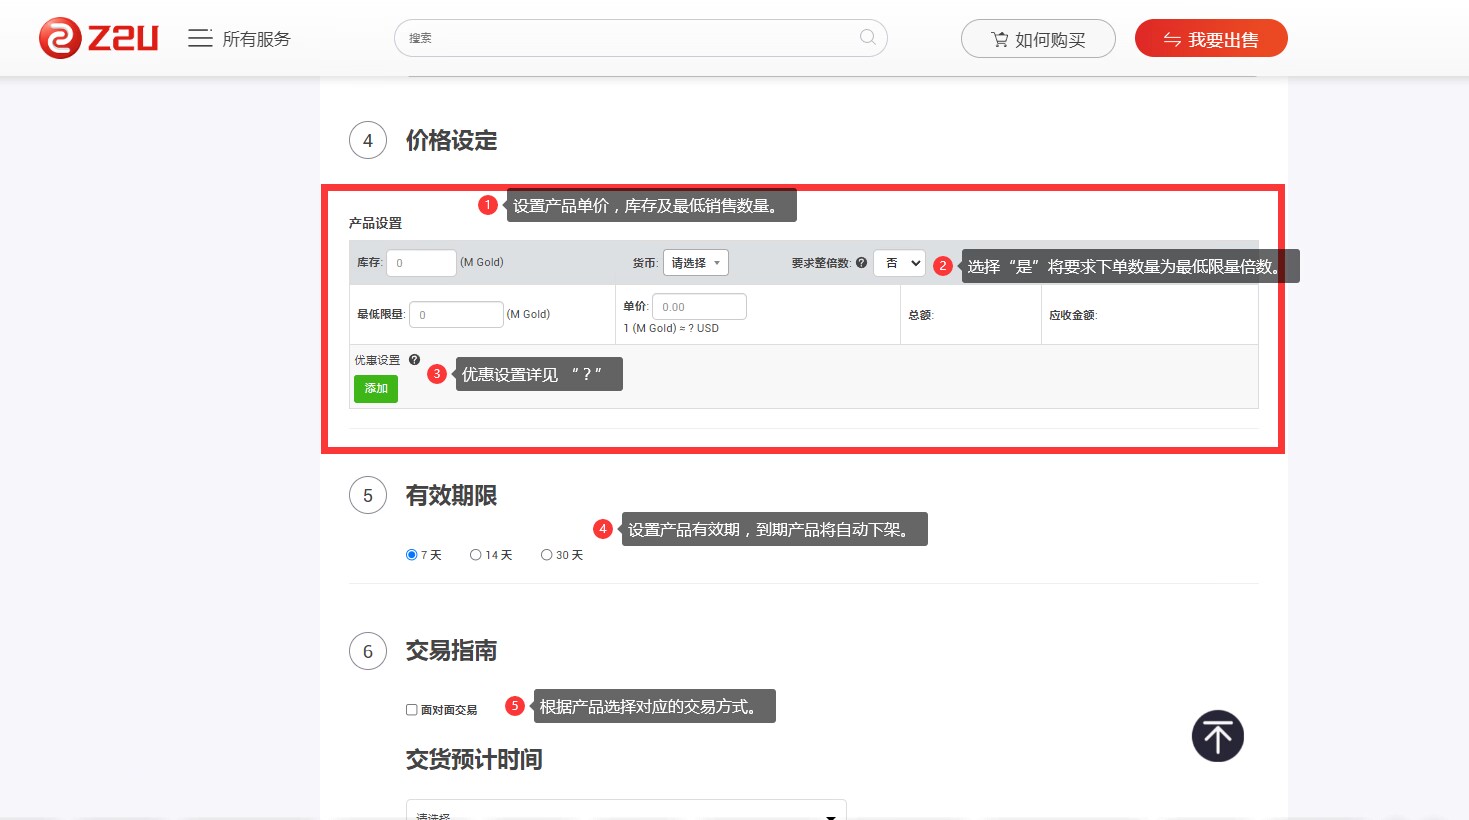Screen dimensions: 1469x820
Task: Open the 货币 请选择 dropdown
Action: pyautogui.click(x=695, y=263)
